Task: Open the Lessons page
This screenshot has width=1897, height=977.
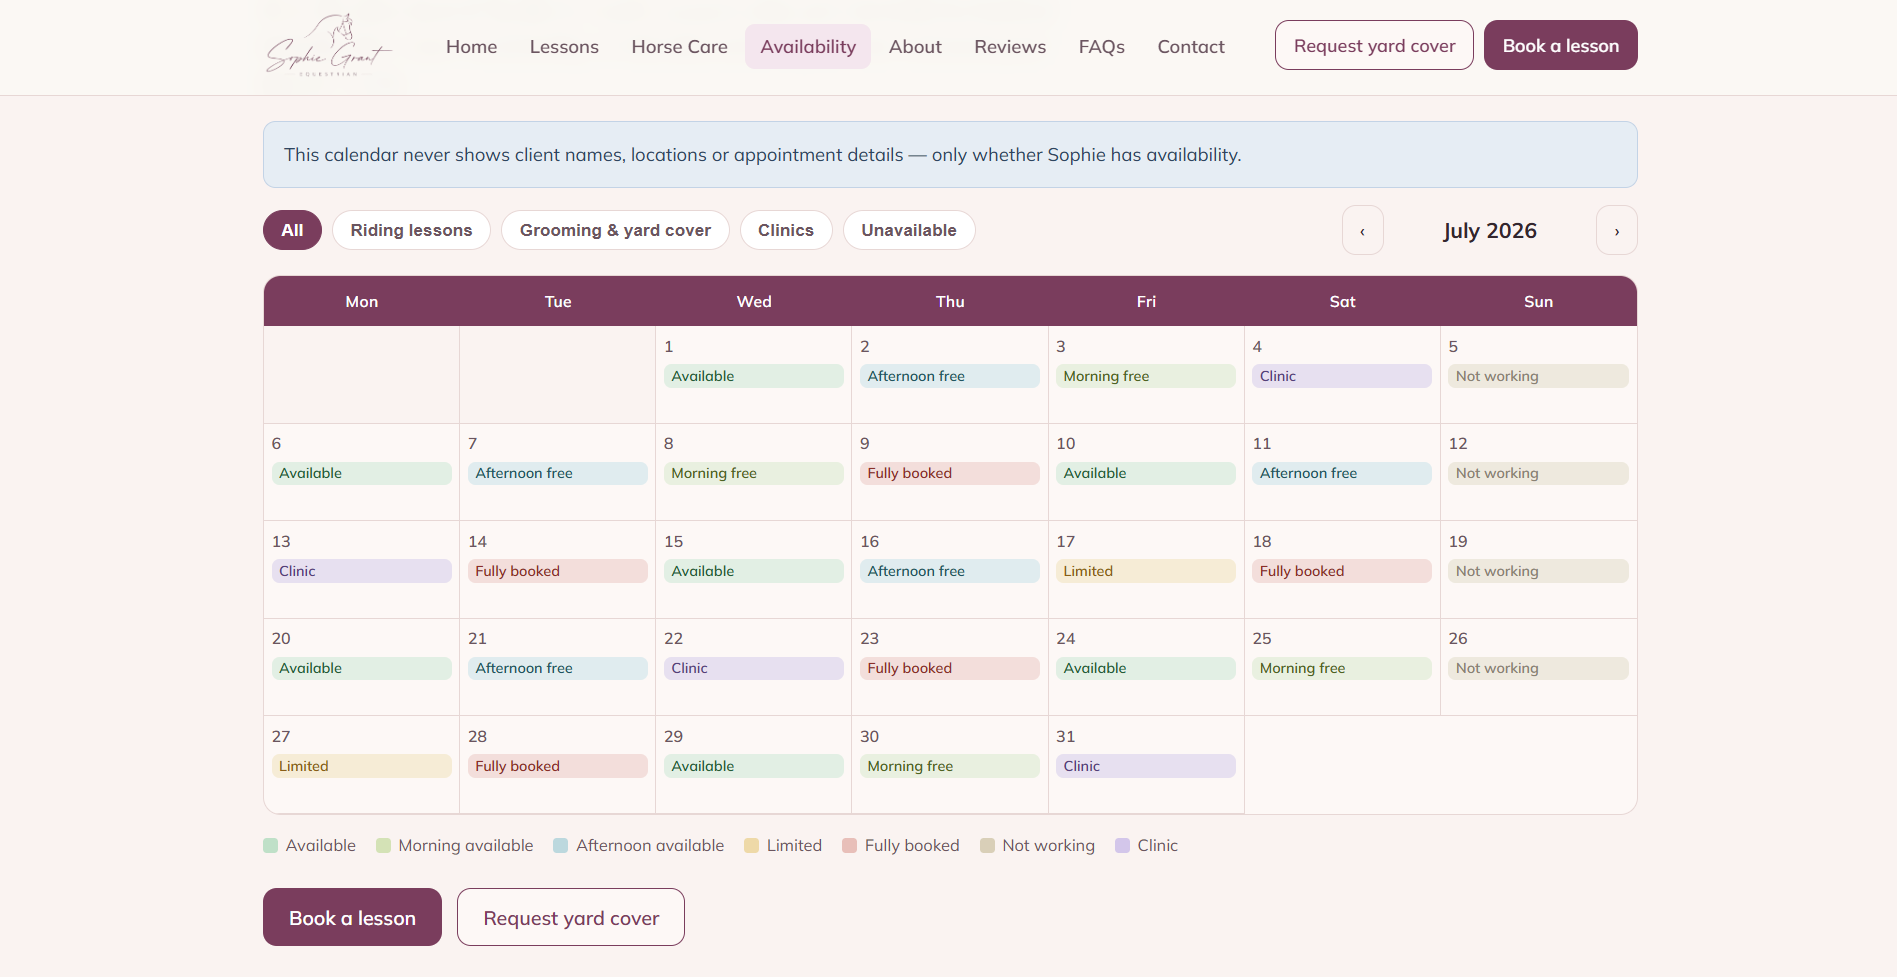Action: [564, 46]
